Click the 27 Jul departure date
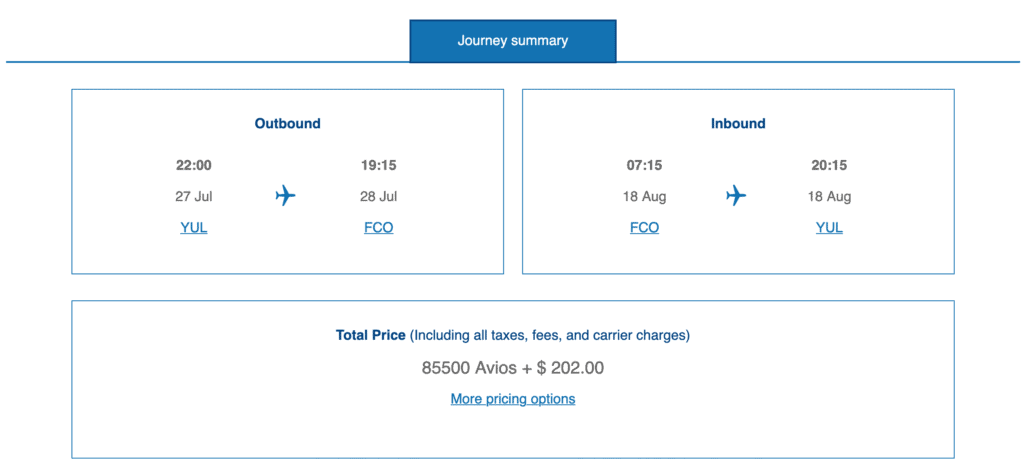The height and width of the screenshot is (472, 1024). tap(194, 196)
